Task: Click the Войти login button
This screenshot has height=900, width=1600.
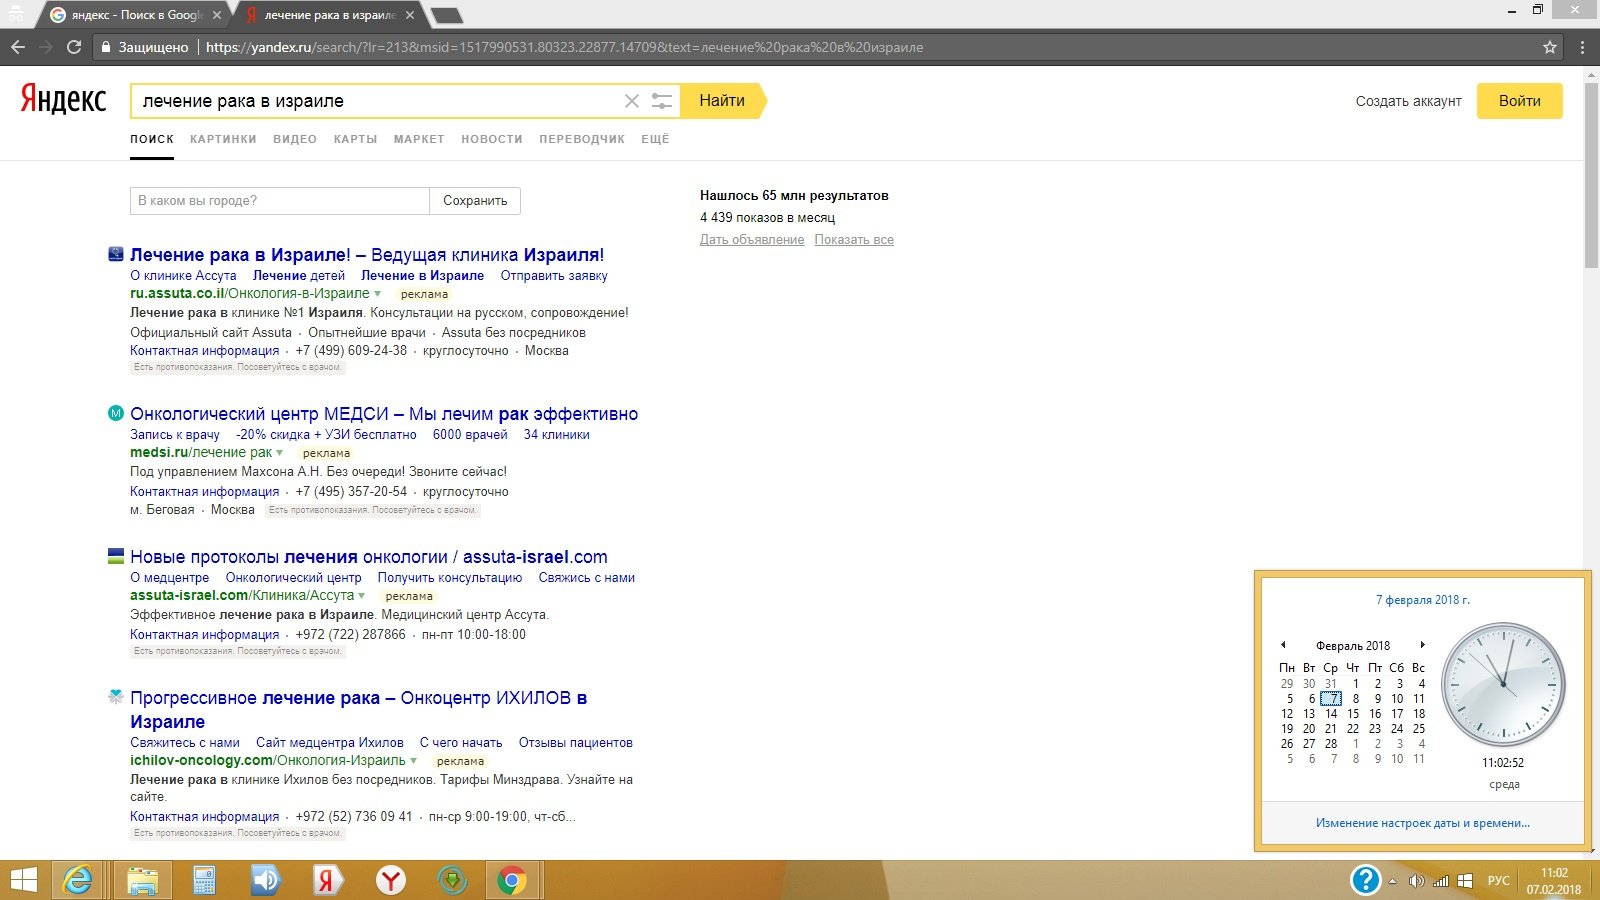Action: tap(1520, 101)
